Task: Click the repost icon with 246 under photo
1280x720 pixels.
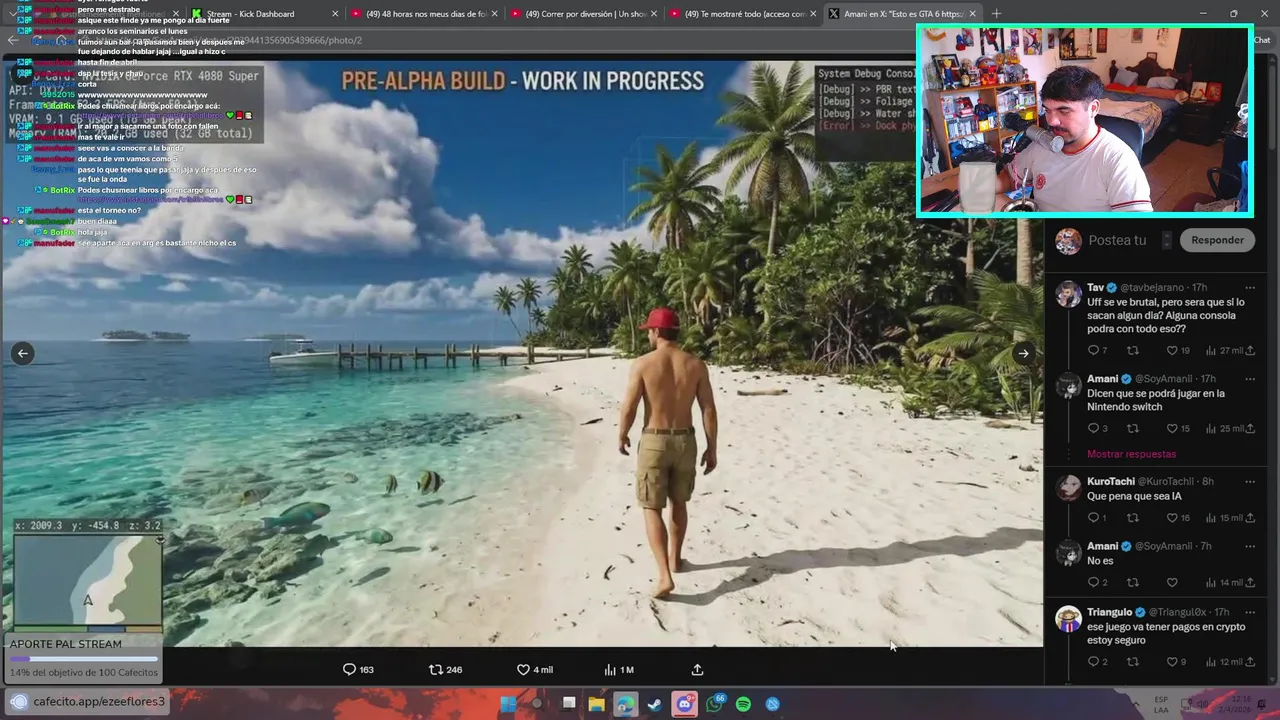Action: pyautogui.click(x=445, y=670)
